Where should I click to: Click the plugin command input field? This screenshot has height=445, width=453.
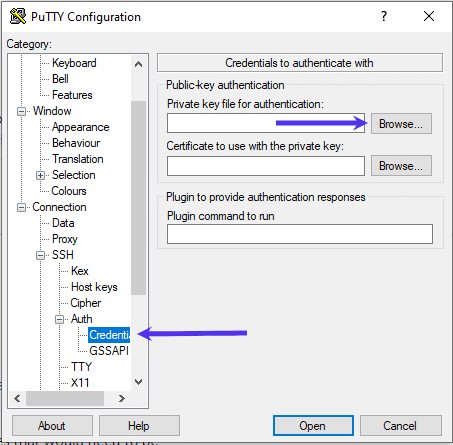pyautogui.click(x=300, y=234)
